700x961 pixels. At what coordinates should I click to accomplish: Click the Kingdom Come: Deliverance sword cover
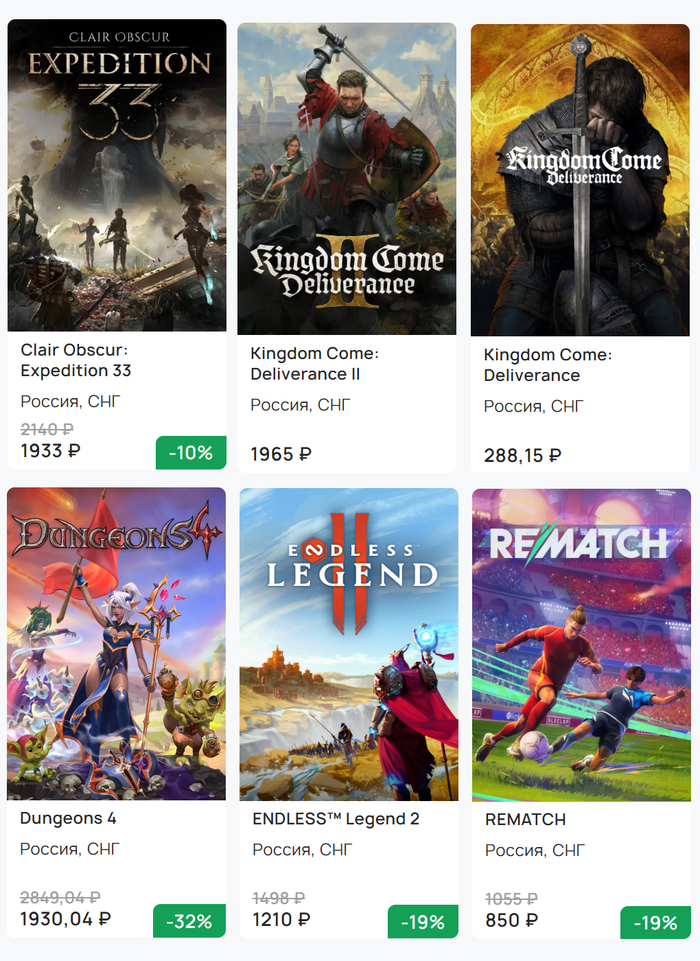tap(580, 180)
